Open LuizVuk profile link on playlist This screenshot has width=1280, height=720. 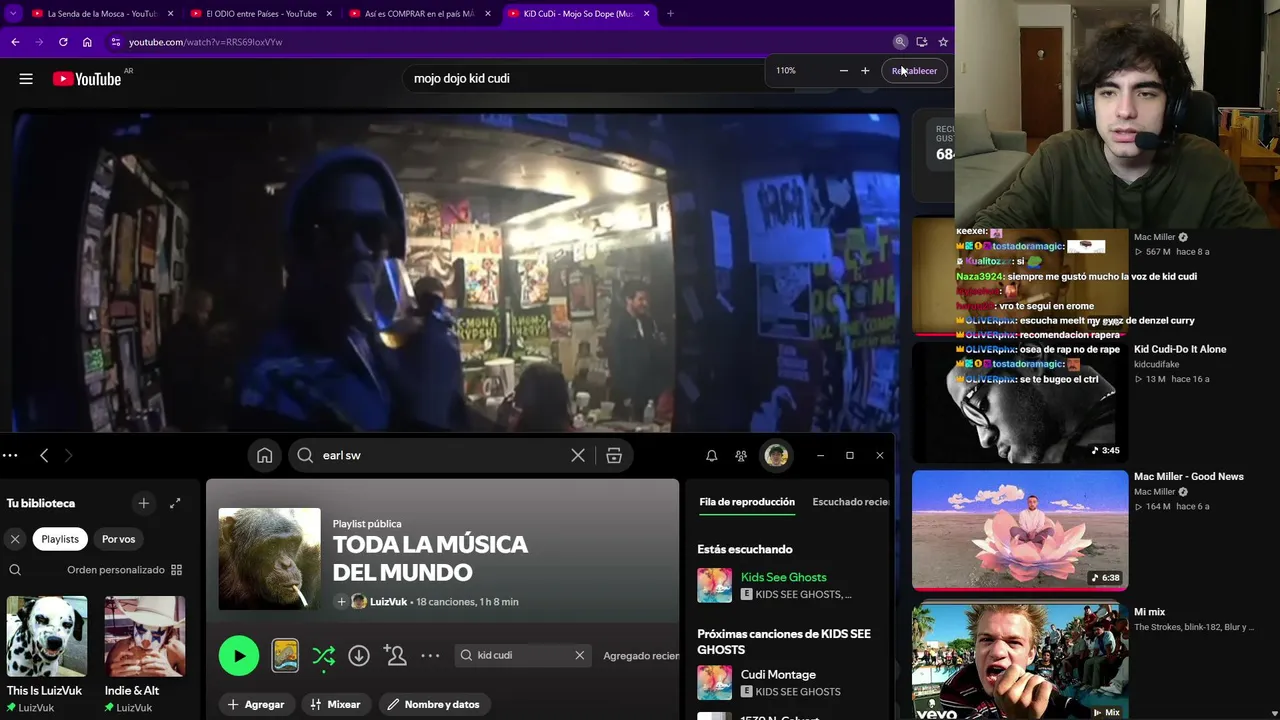tap(388, 602)
